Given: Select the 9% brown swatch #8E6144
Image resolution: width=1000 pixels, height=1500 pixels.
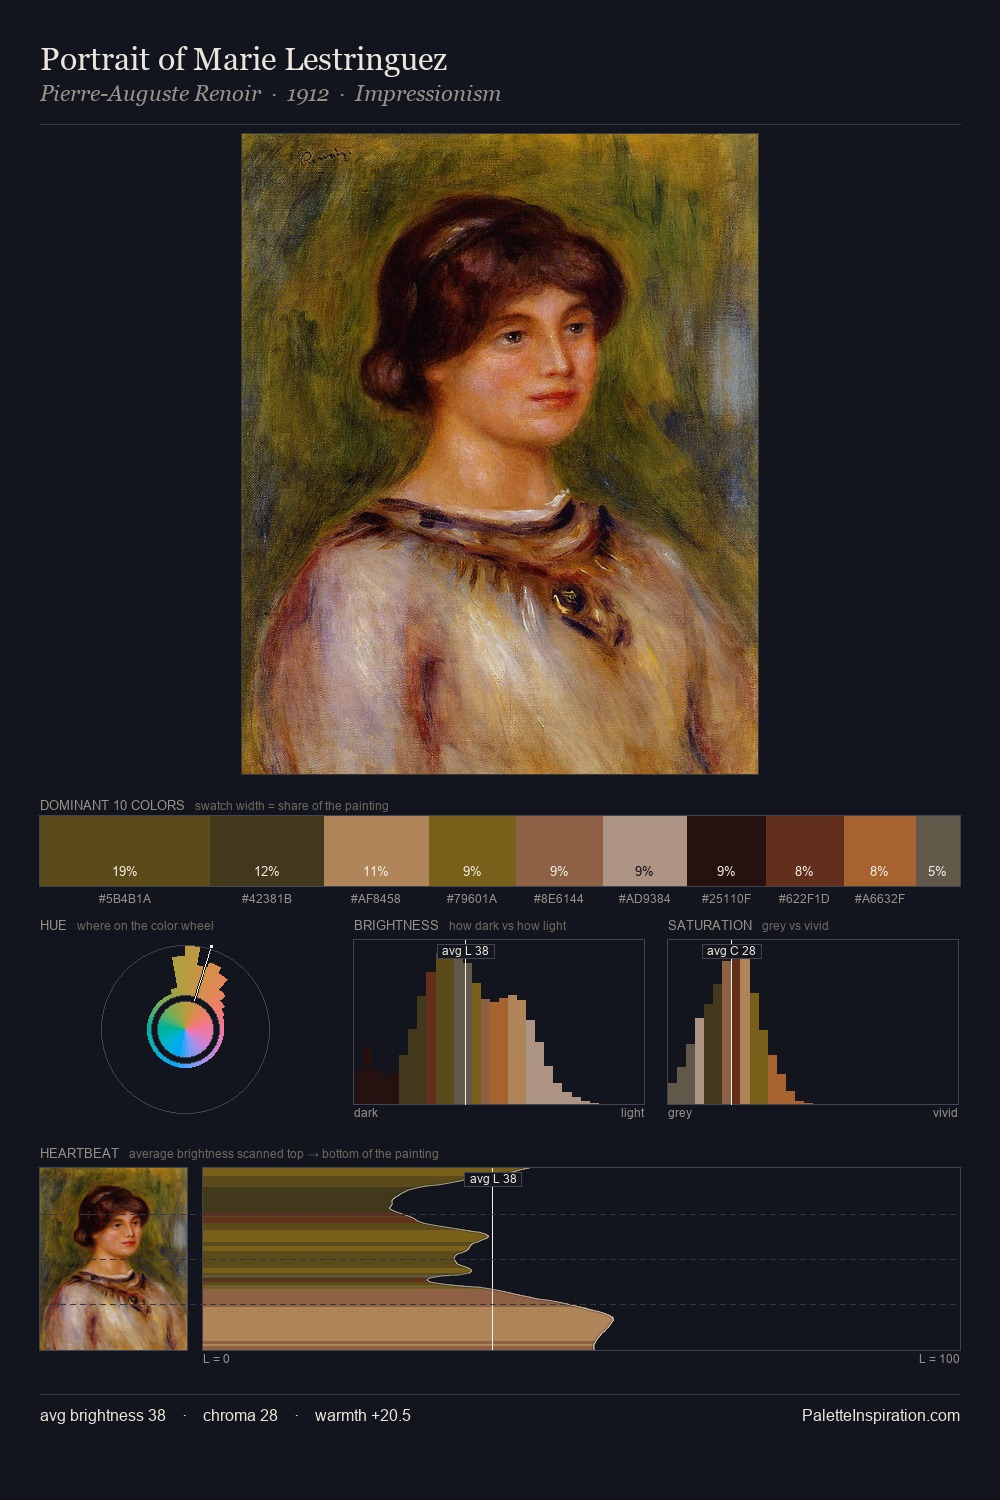Looking at the screenshot, I should [x=559, y=851].
